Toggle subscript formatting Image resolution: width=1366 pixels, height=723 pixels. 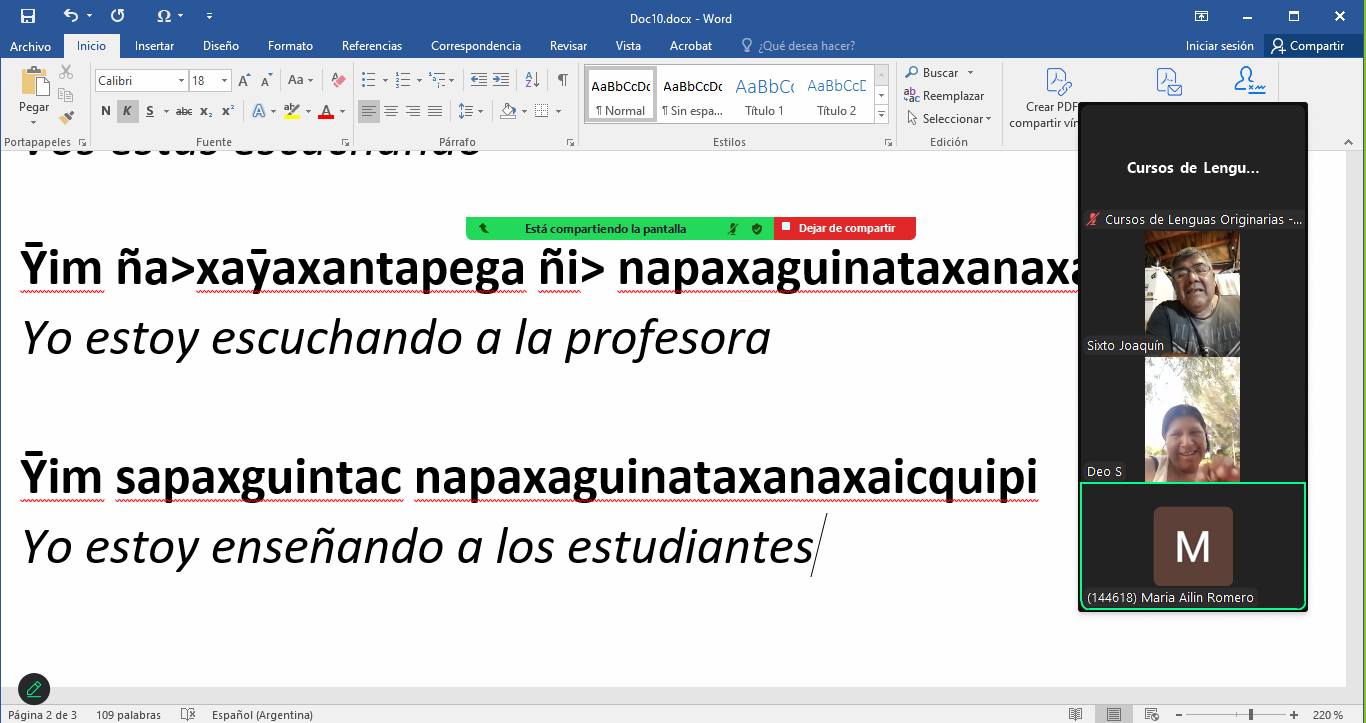(205, 111)
